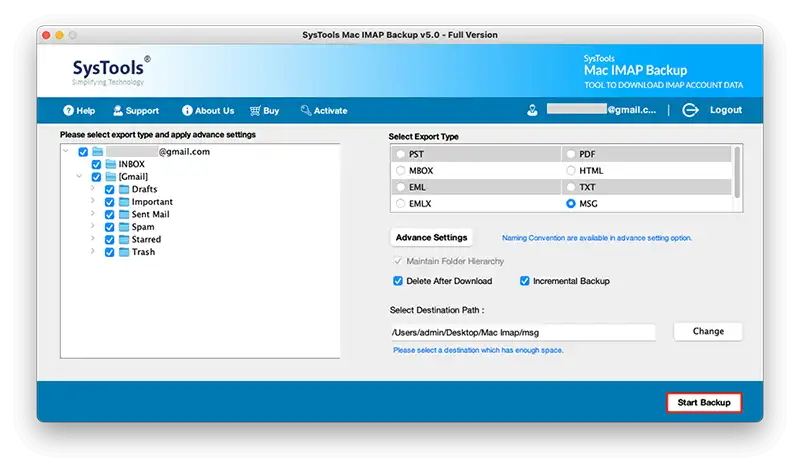Click the Start Backup button
This screenshot has width=800, height=470.
[x=704, y=403]
